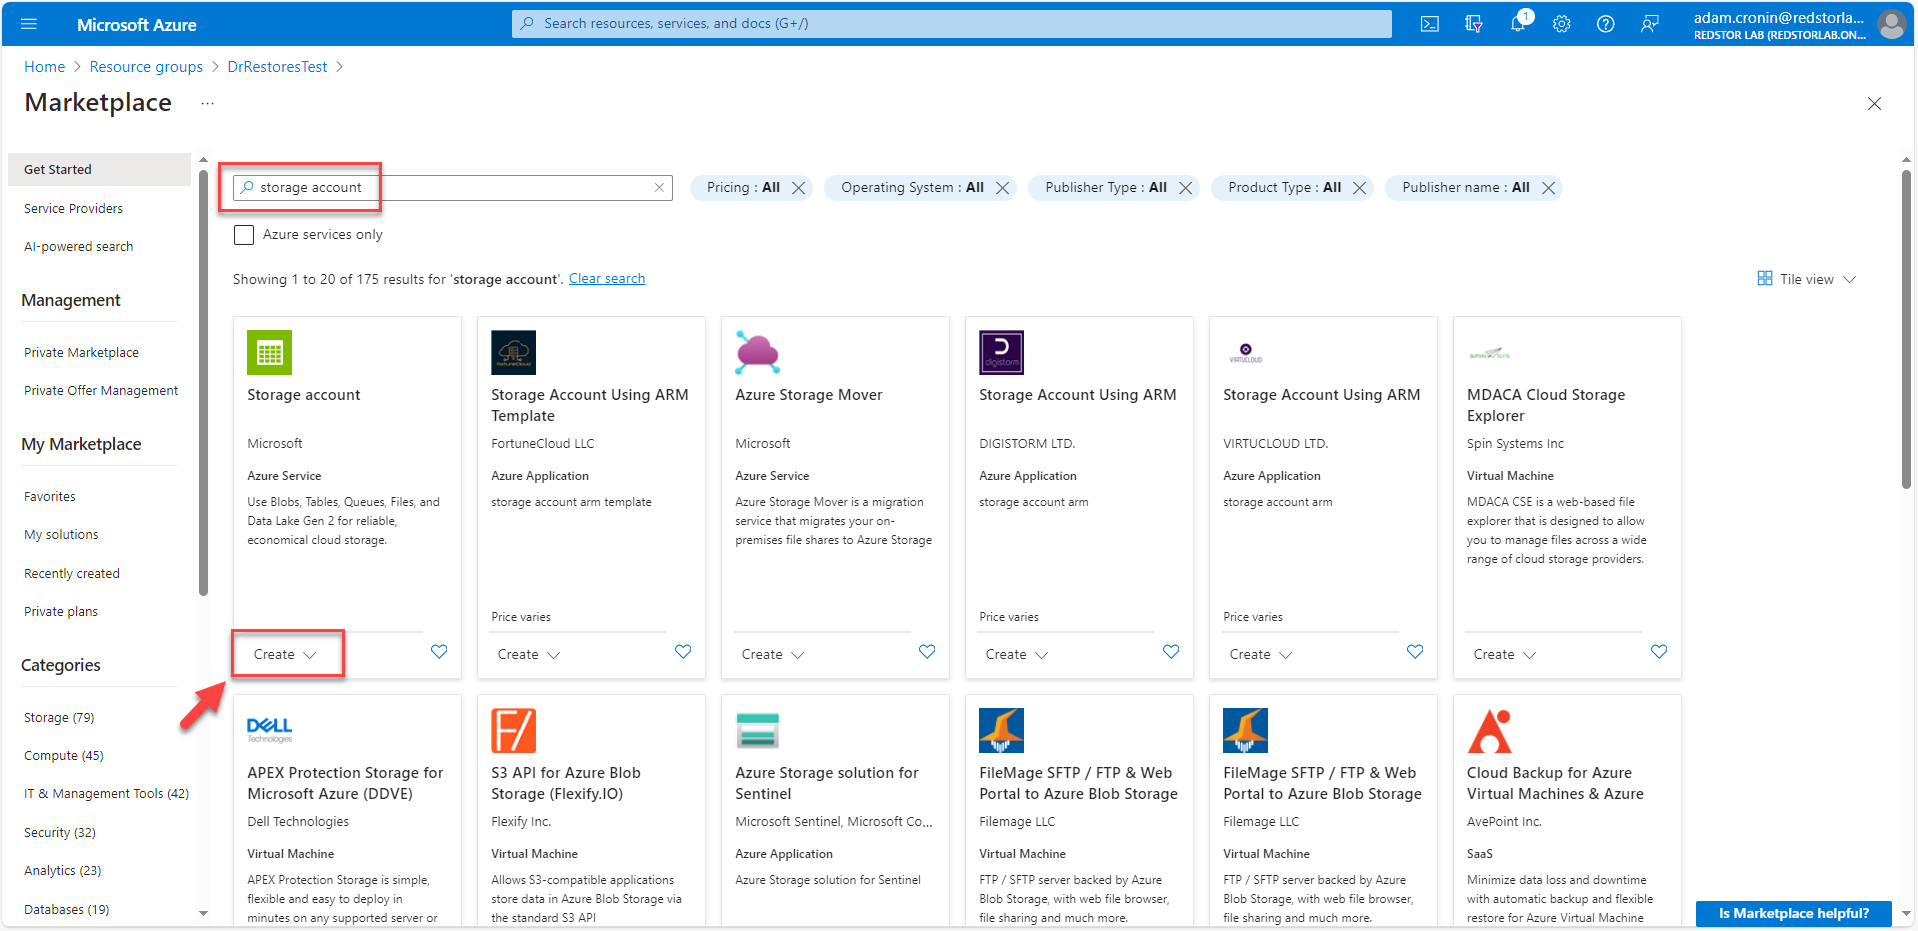This screenshot has height=931, width=1918.
Task: Remove the Product Type filter
Action: (1359, 188)
